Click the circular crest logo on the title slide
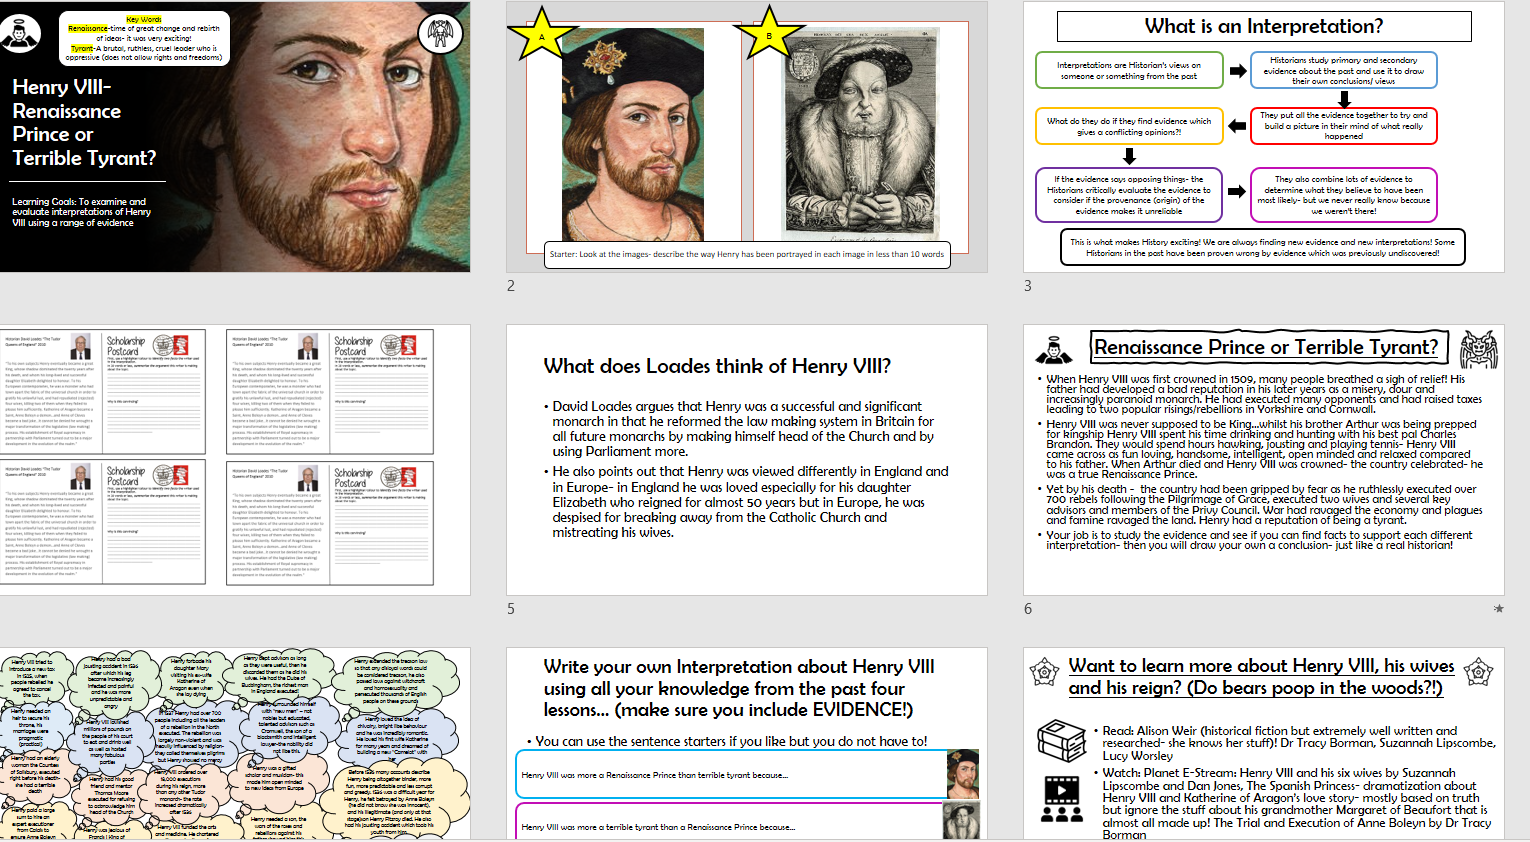Image resolution: width=1530 pixels, height=842 pixels. pyautogui.click(x=440, y=32)
